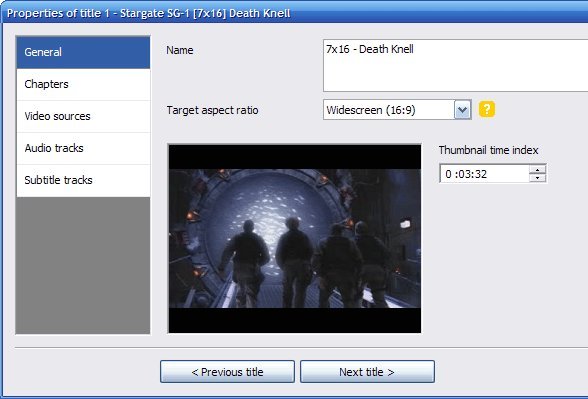
Task: Switch to the Chapters section
Action: click(x=83, y=84)
